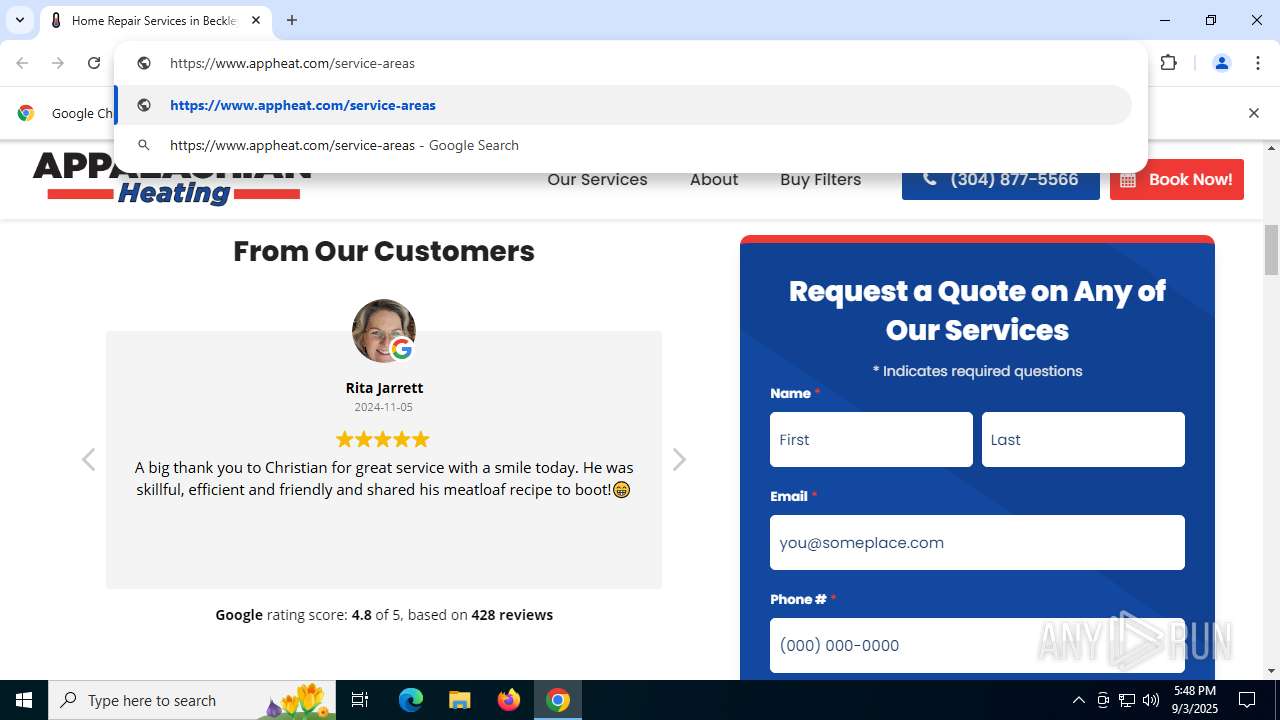Screen dimensions: 1280x720
Task: Open Chrome's three-dot menu
Action: click(x=1256, y=63)
